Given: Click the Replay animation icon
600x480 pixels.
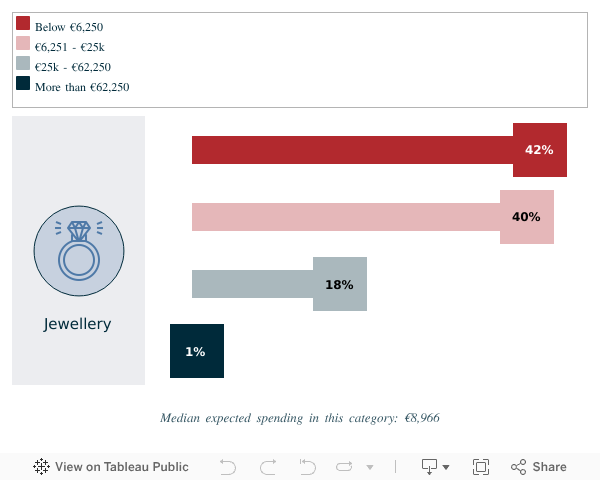Looking at the screenshot, I should tap(345, 467).
